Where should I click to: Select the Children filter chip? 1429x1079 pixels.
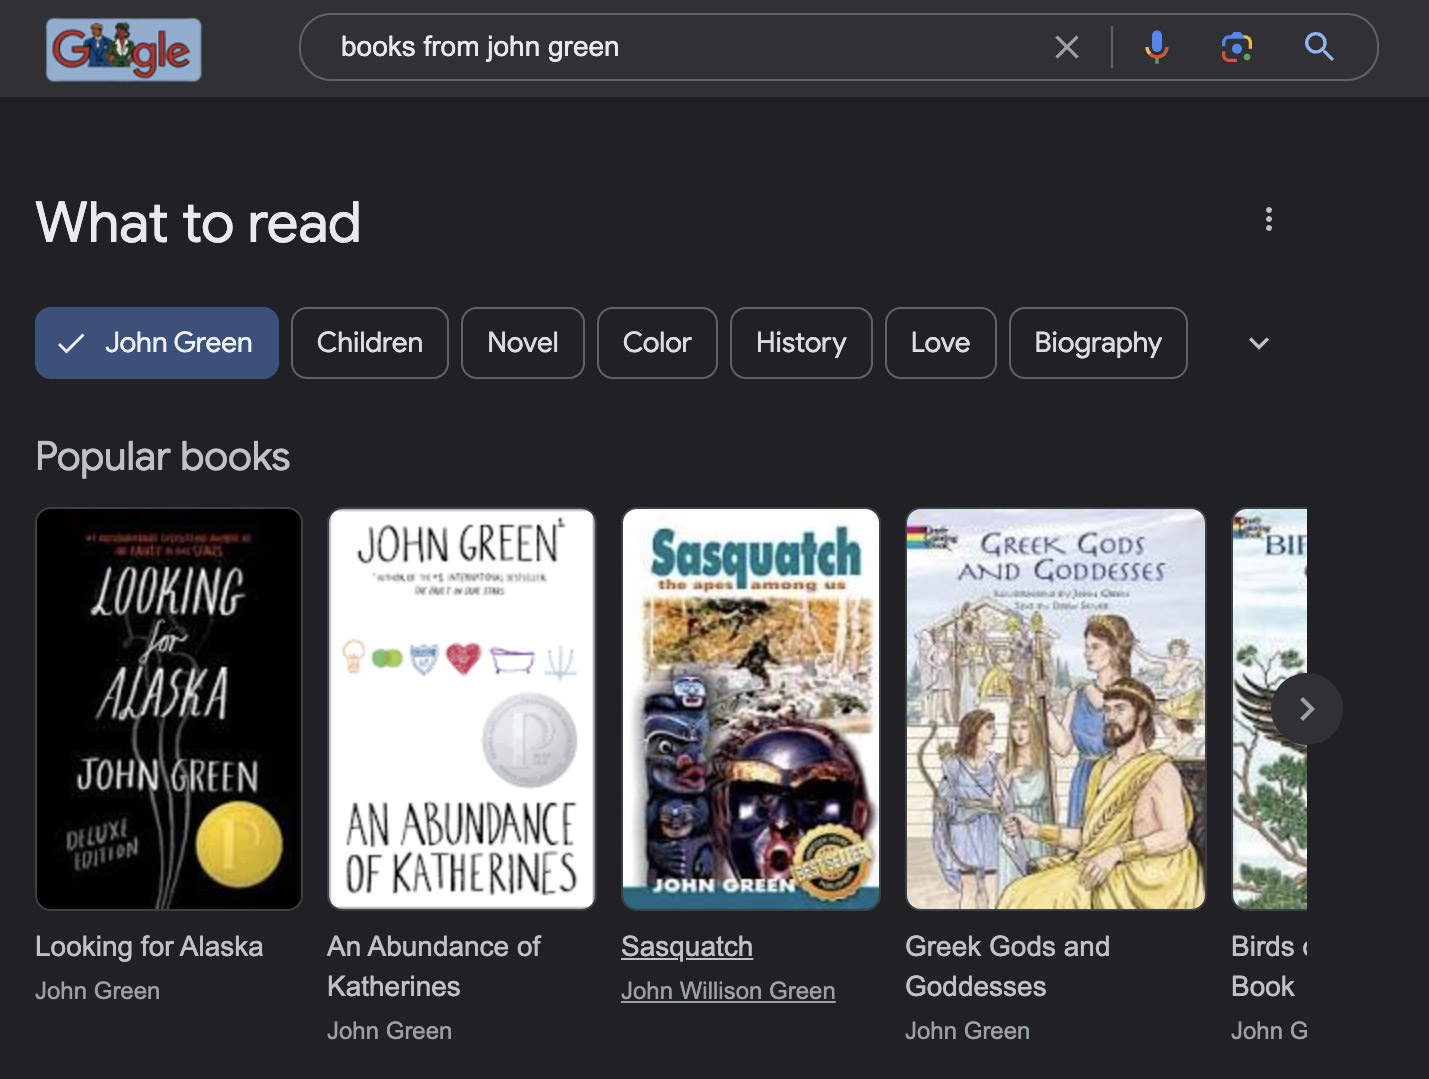coord(370,343)
